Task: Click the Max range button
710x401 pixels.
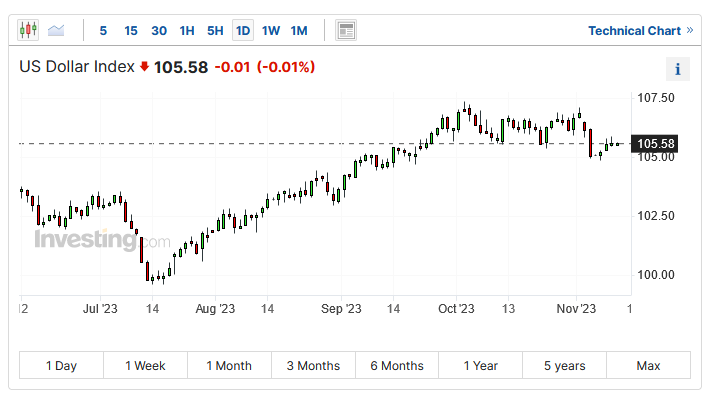Action: (648, 365)
